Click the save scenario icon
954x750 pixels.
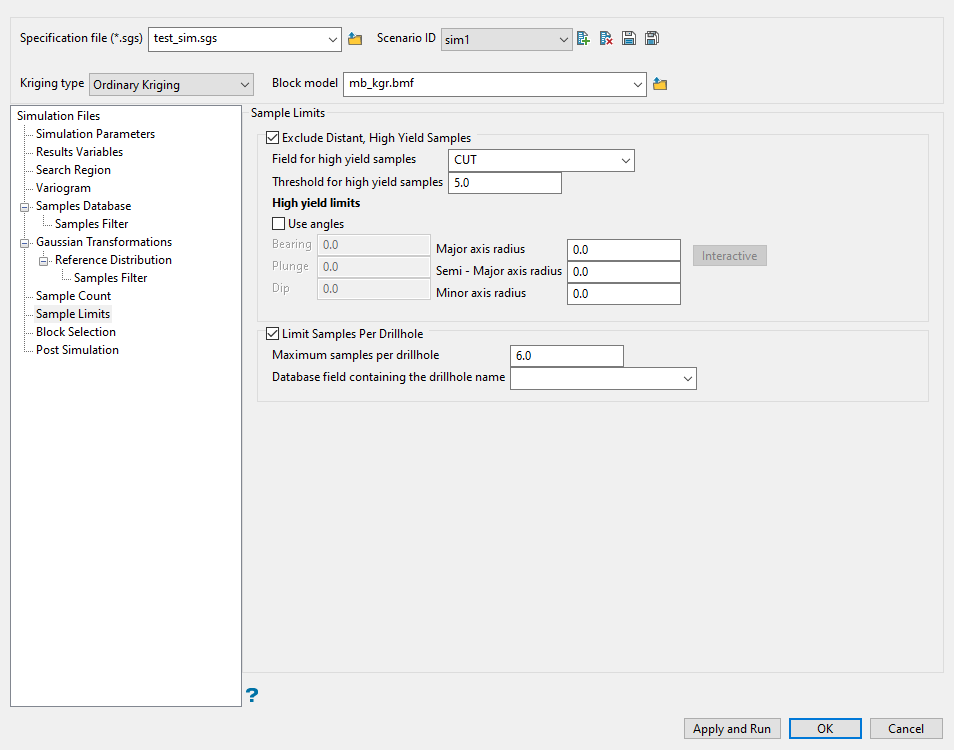(x=629, y=39)
